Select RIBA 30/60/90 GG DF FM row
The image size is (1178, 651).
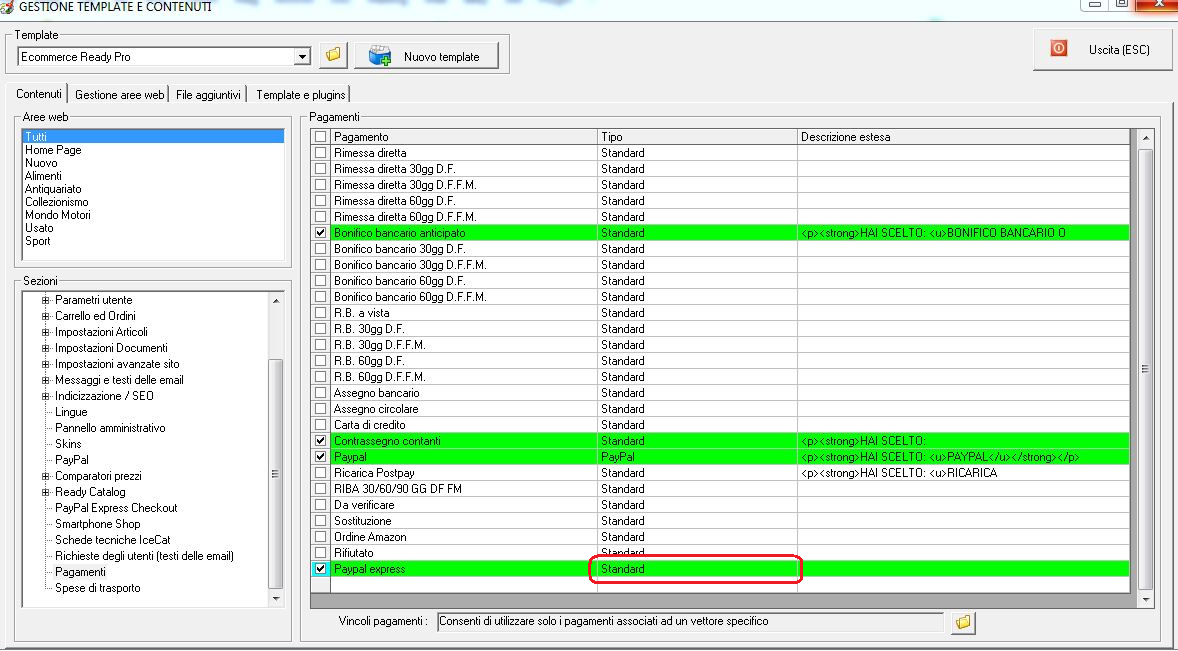pyautogui.click(x=720, y=489)
